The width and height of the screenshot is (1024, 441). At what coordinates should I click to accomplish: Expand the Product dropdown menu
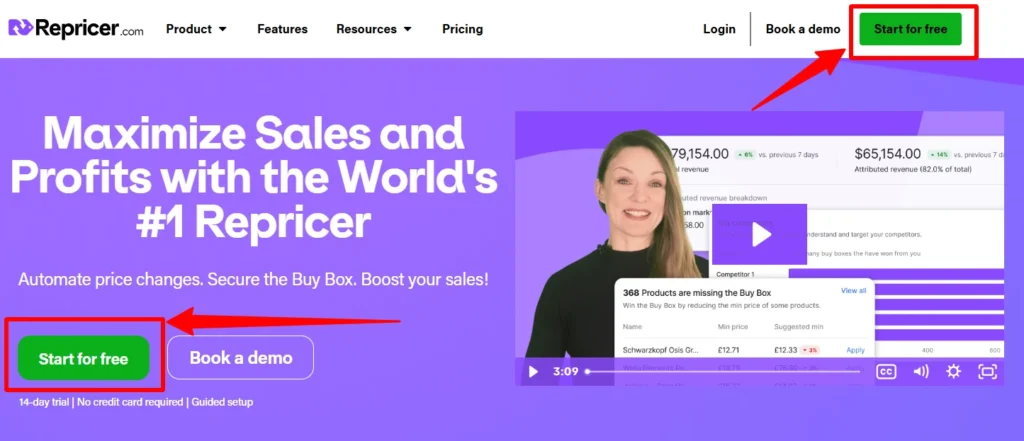196,29
